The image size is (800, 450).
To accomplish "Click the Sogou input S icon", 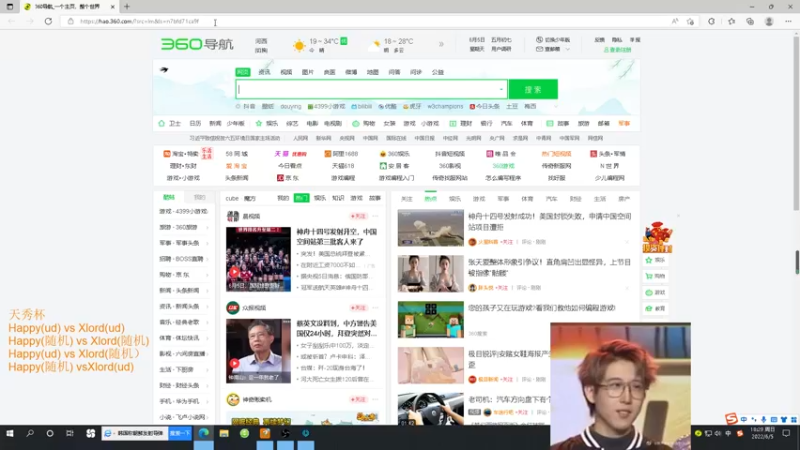I will (731, 419).
